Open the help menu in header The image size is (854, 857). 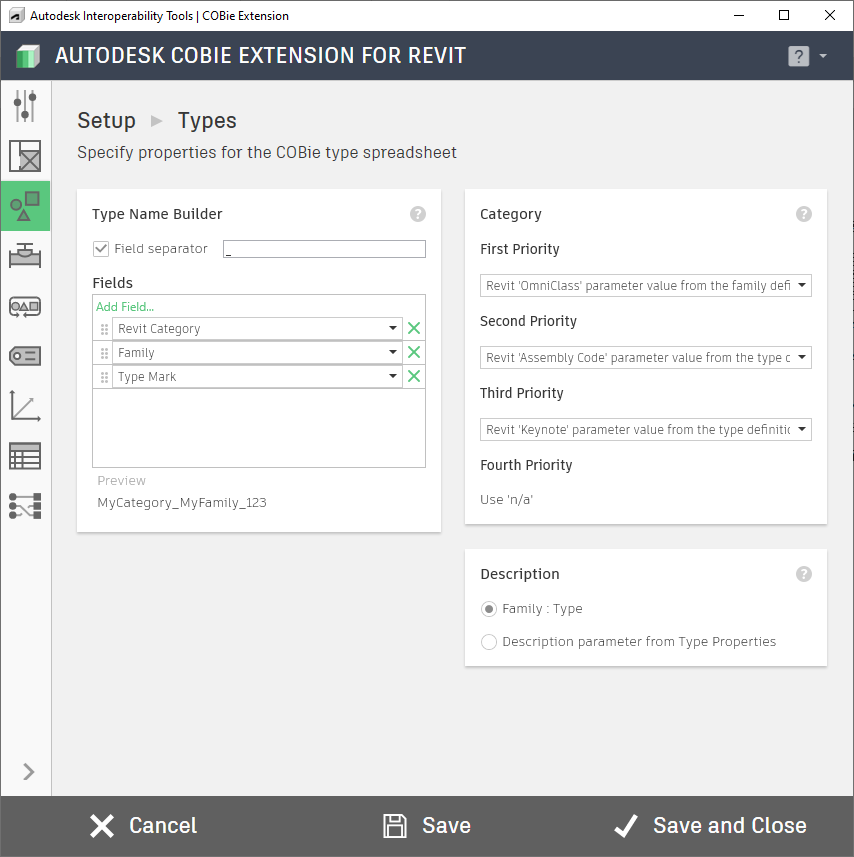[807, 56]
